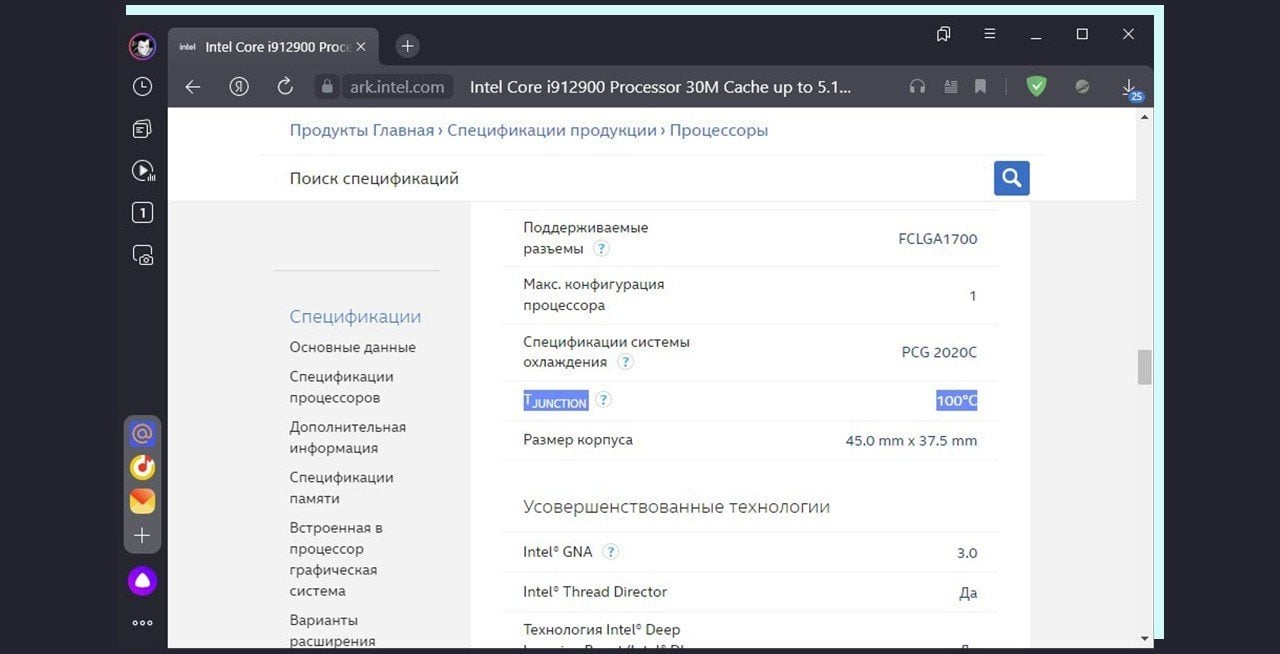This screenshot has height=654, width=1280.
Task: Open sidebar more options ellipsis
Action: 142,623
